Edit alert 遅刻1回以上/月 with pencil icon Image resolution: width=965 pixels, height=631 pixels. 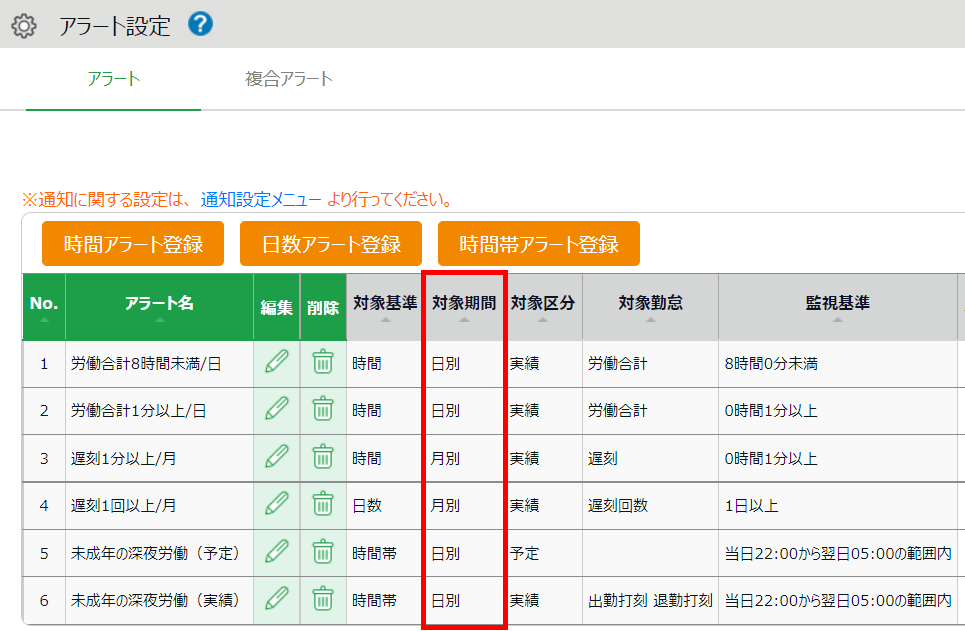[277, 504]
